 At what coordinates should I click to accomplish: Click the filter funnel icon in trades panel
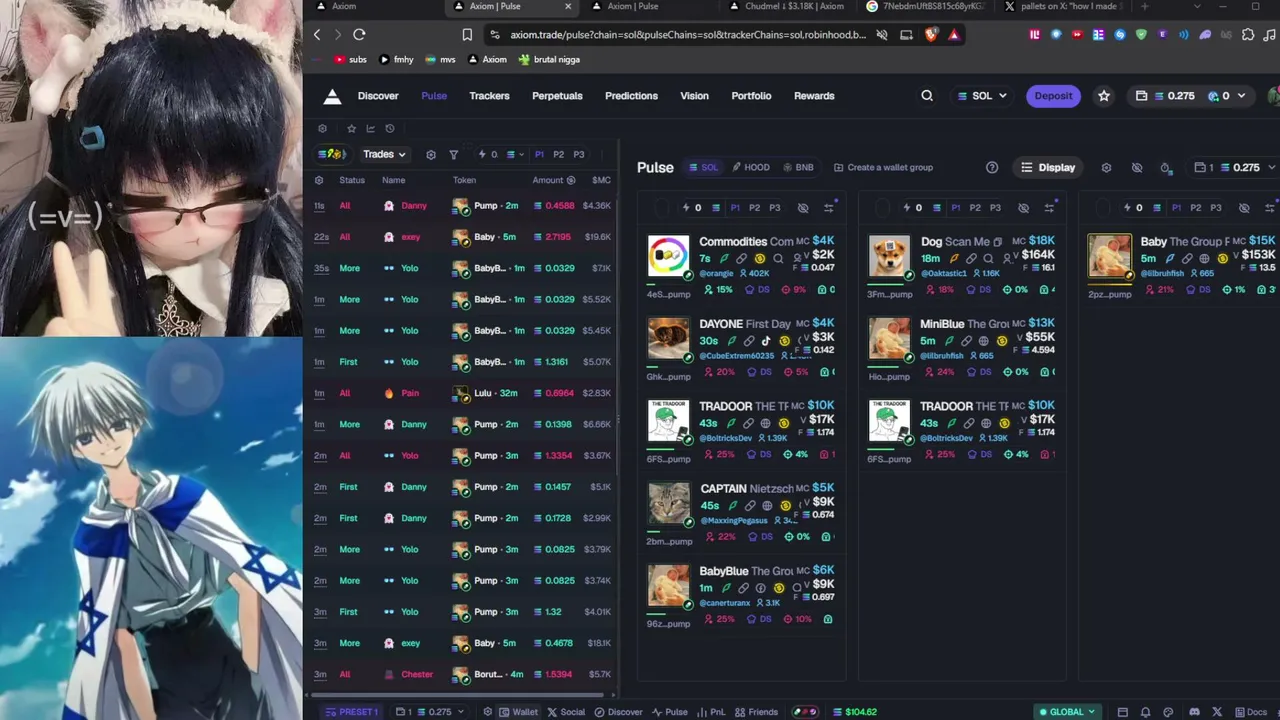[x=454, y=155]
